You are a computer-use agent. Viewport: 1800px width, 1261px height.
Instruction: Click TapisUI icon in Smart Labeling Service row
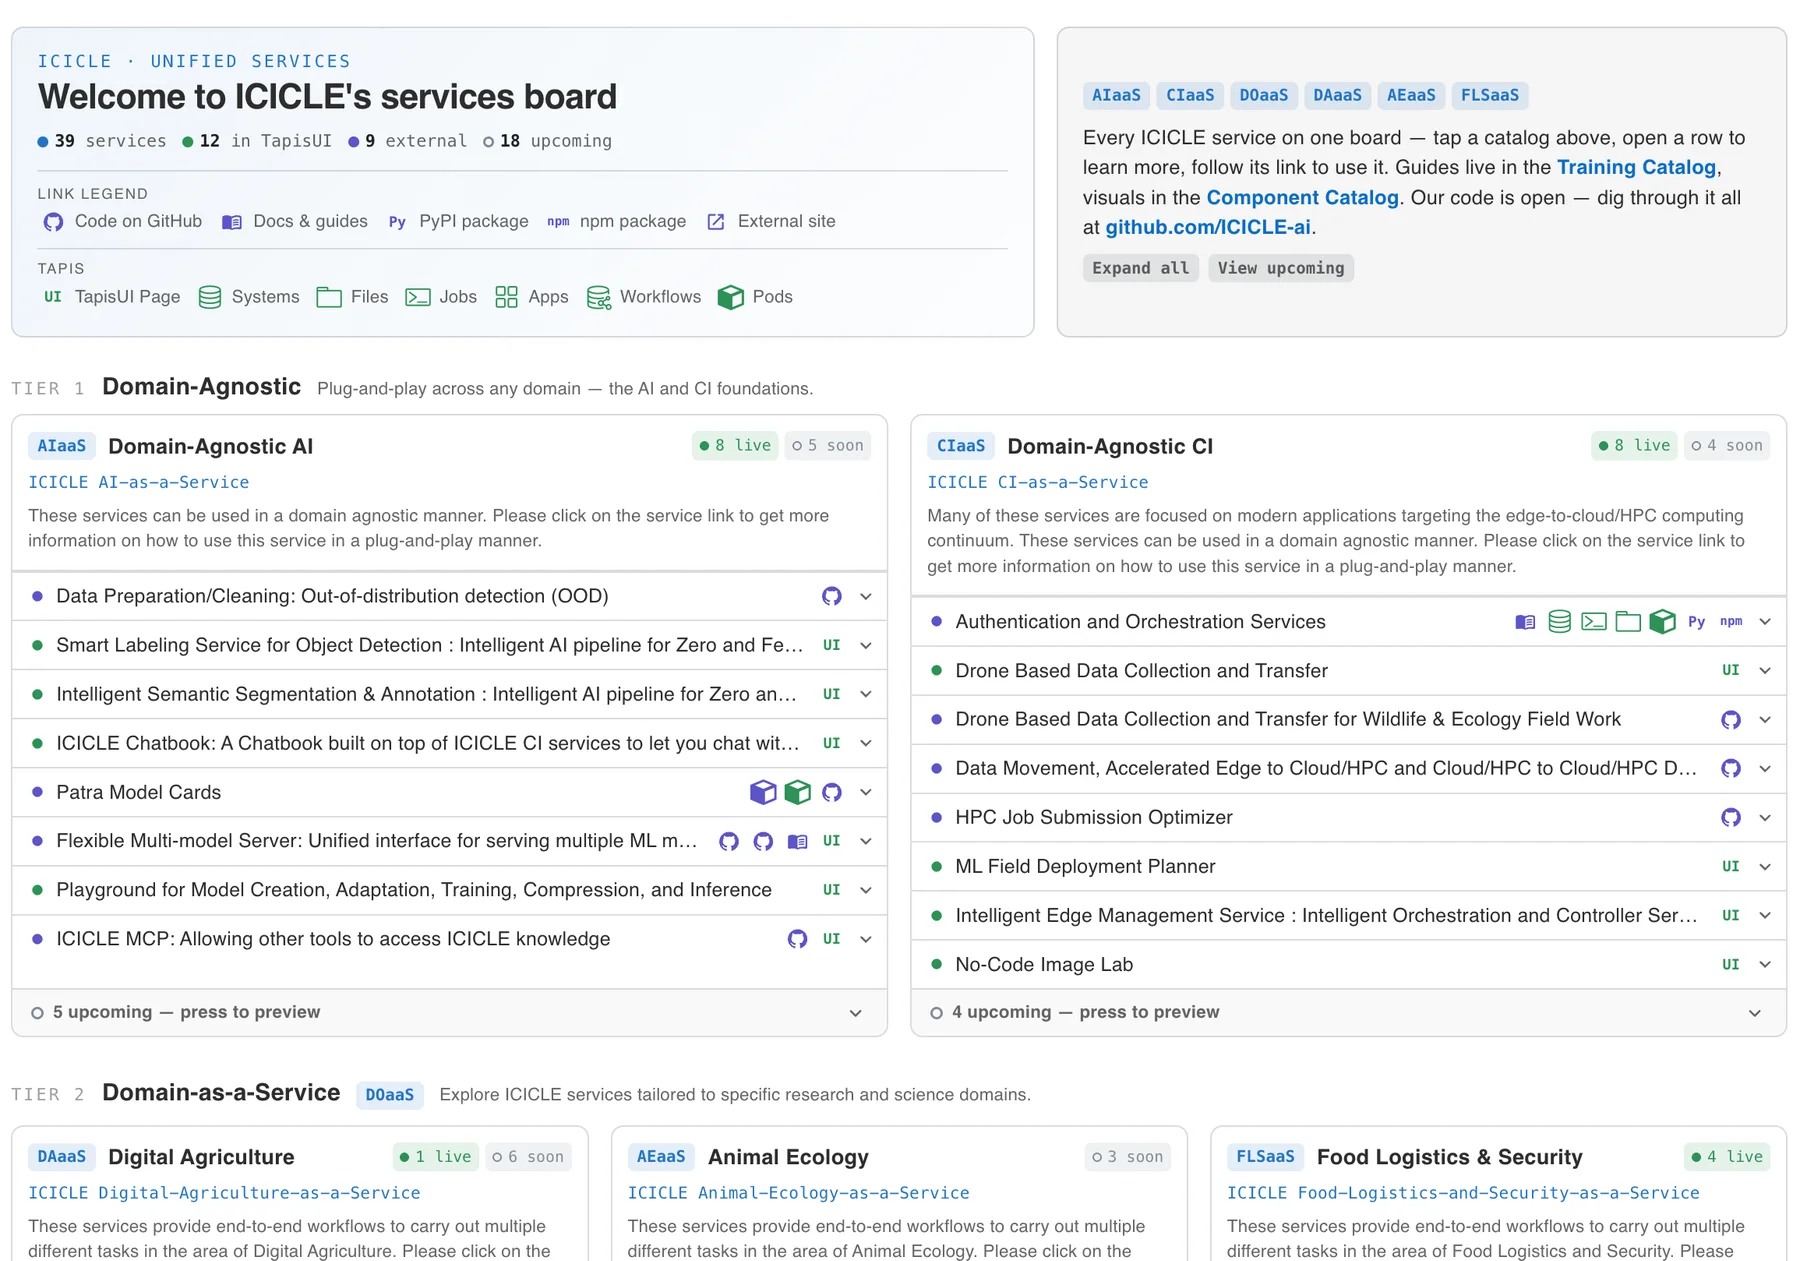[x=831, y=645]
